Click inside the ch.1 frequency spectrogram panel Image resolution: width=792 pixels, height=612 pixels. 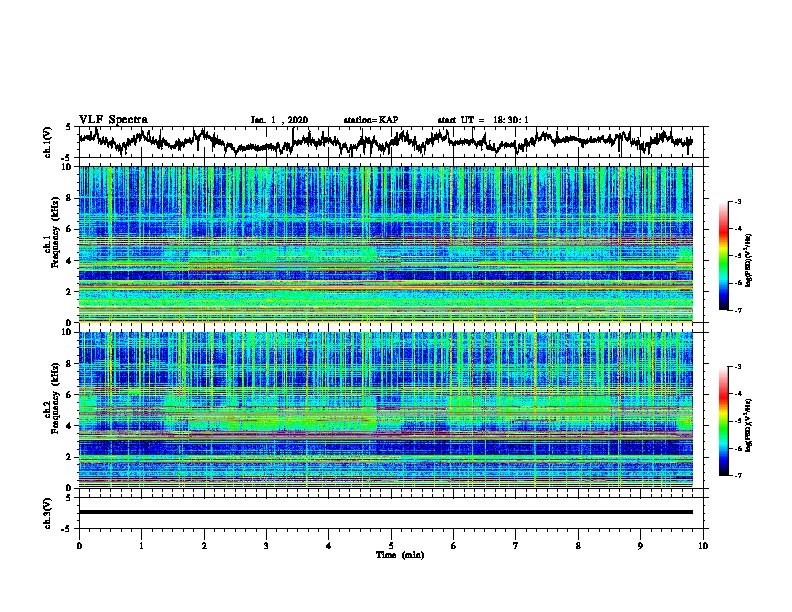pos(385,244)
